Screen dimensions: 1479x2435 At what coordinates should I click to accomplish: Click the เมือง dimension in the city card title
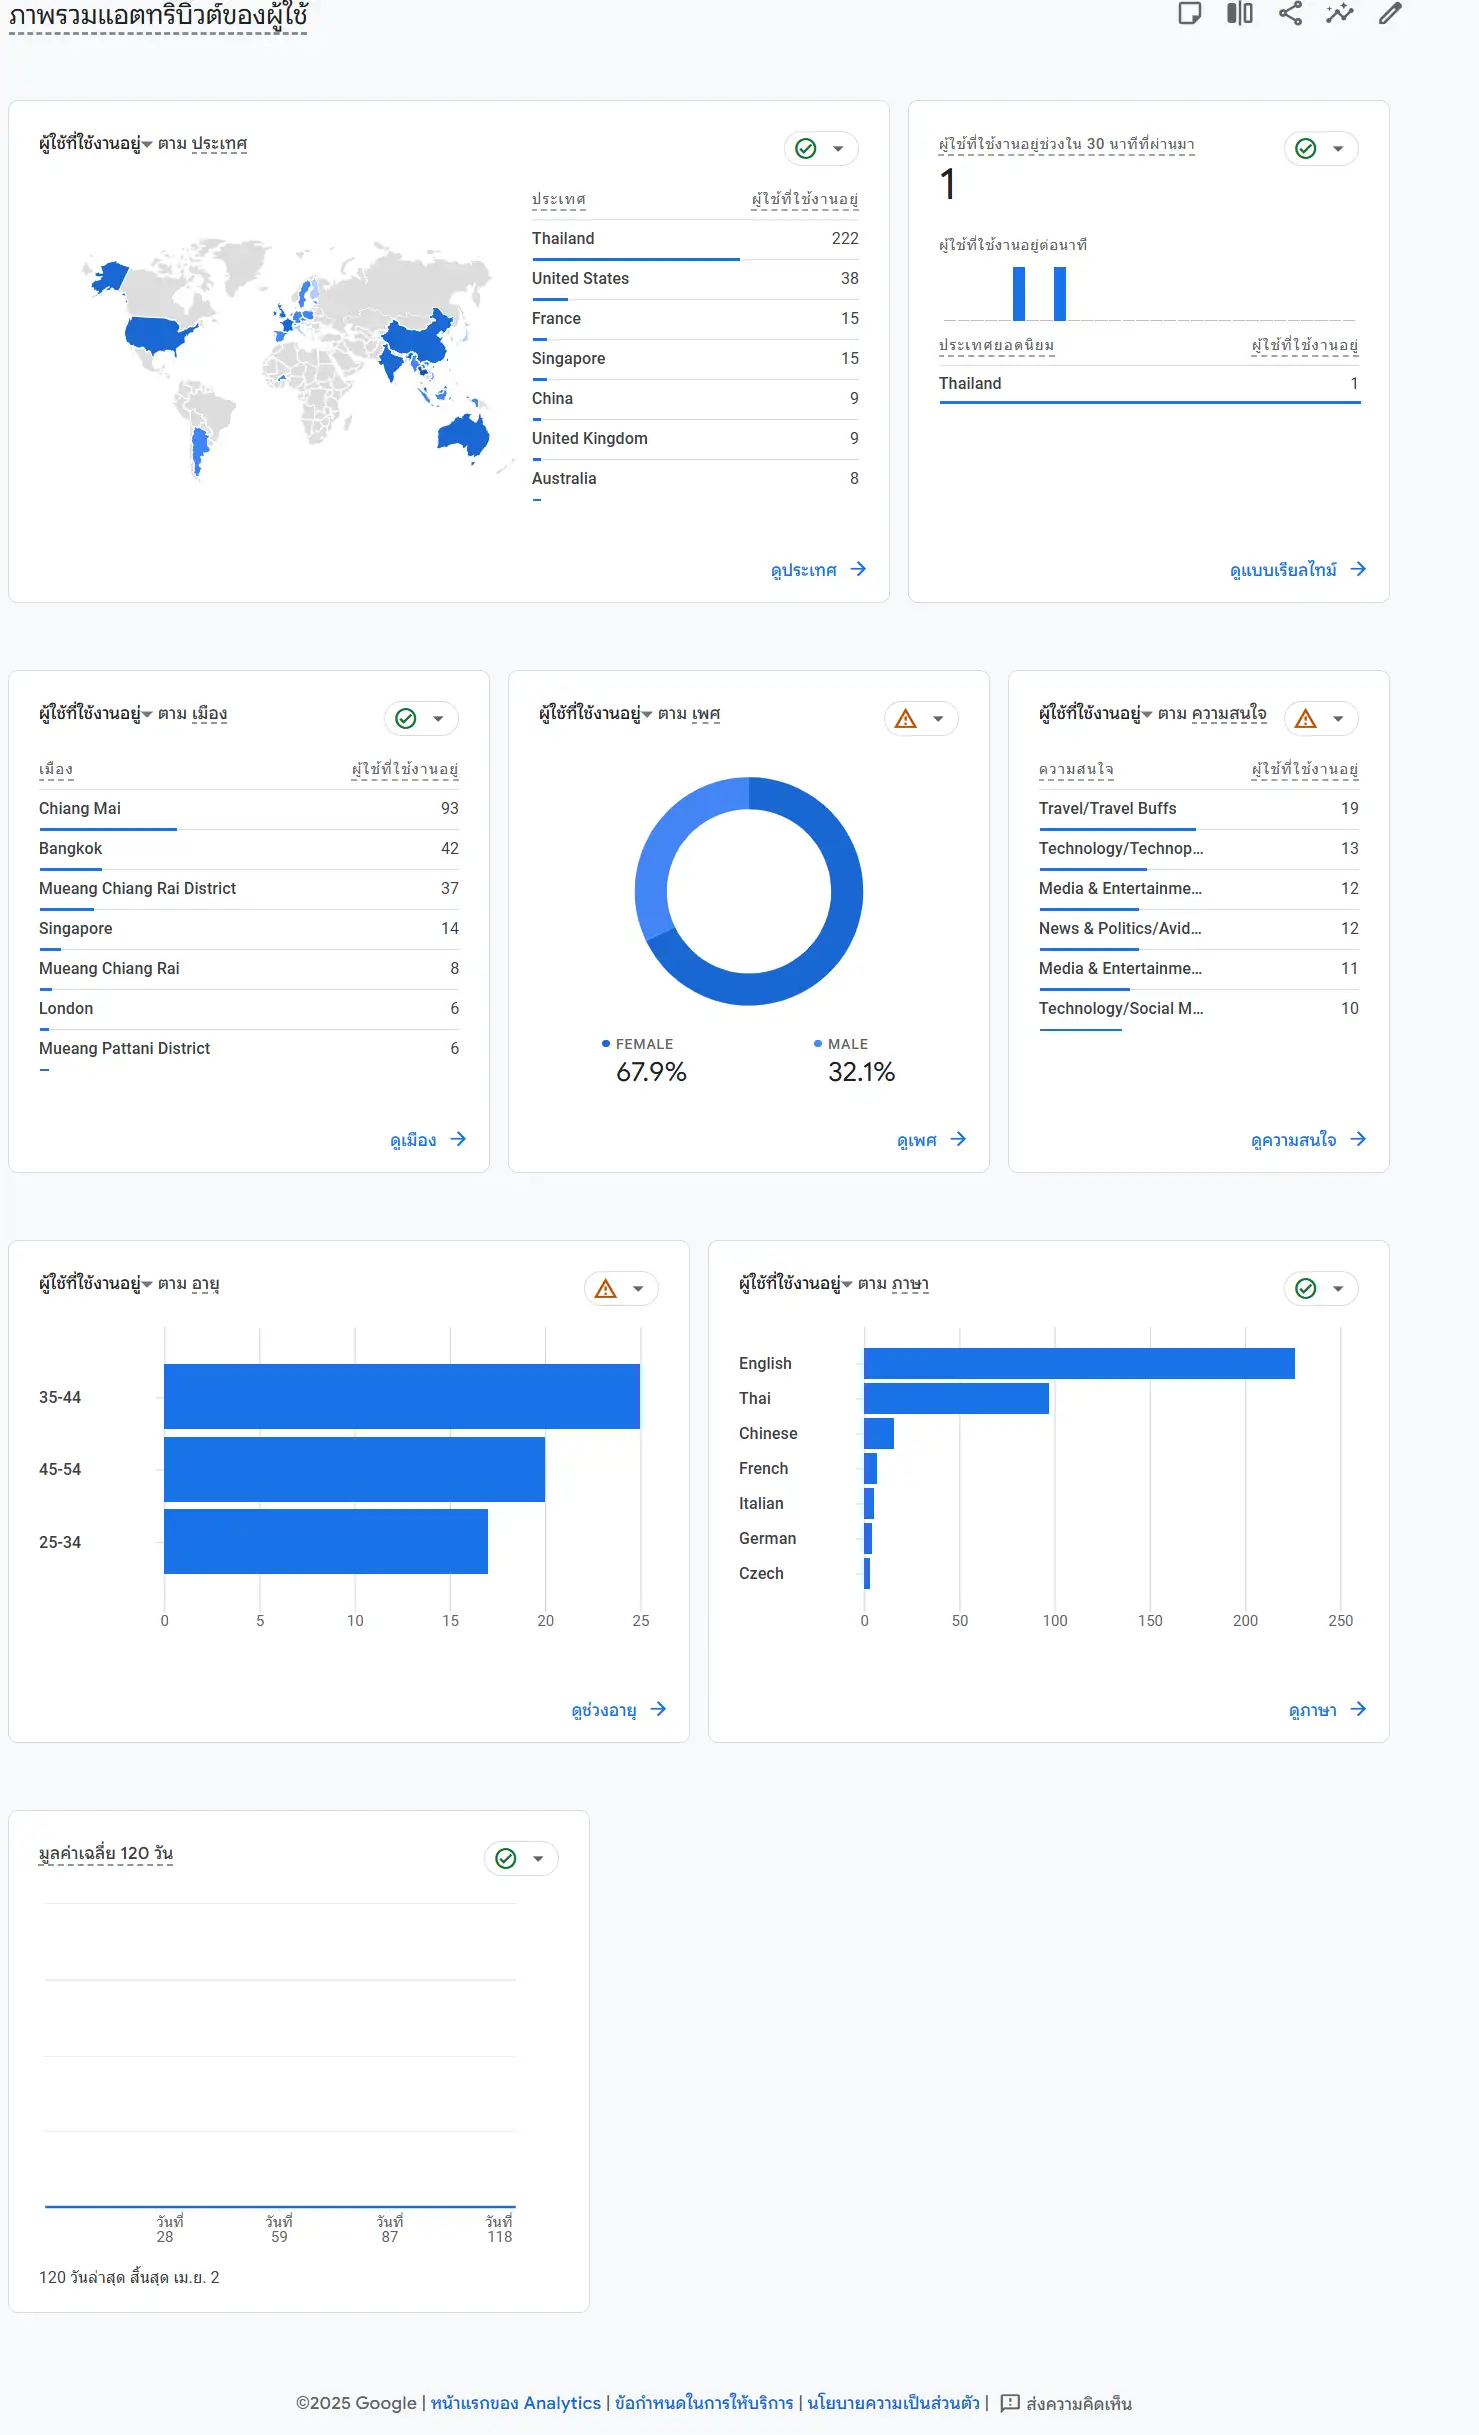[209, 714]
